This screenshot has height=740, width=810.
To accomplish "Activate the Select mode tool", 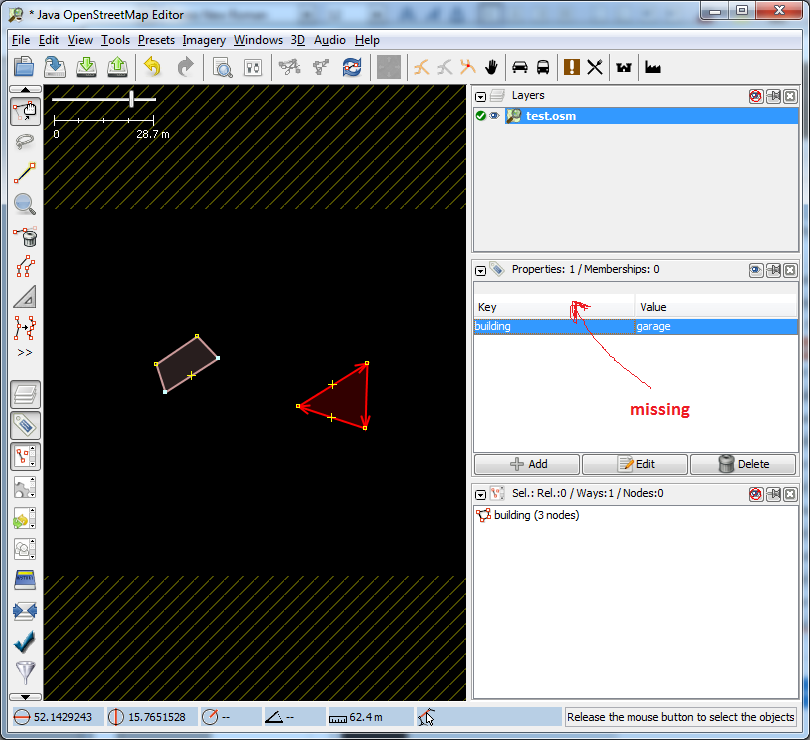I will (x=25, y=111).
